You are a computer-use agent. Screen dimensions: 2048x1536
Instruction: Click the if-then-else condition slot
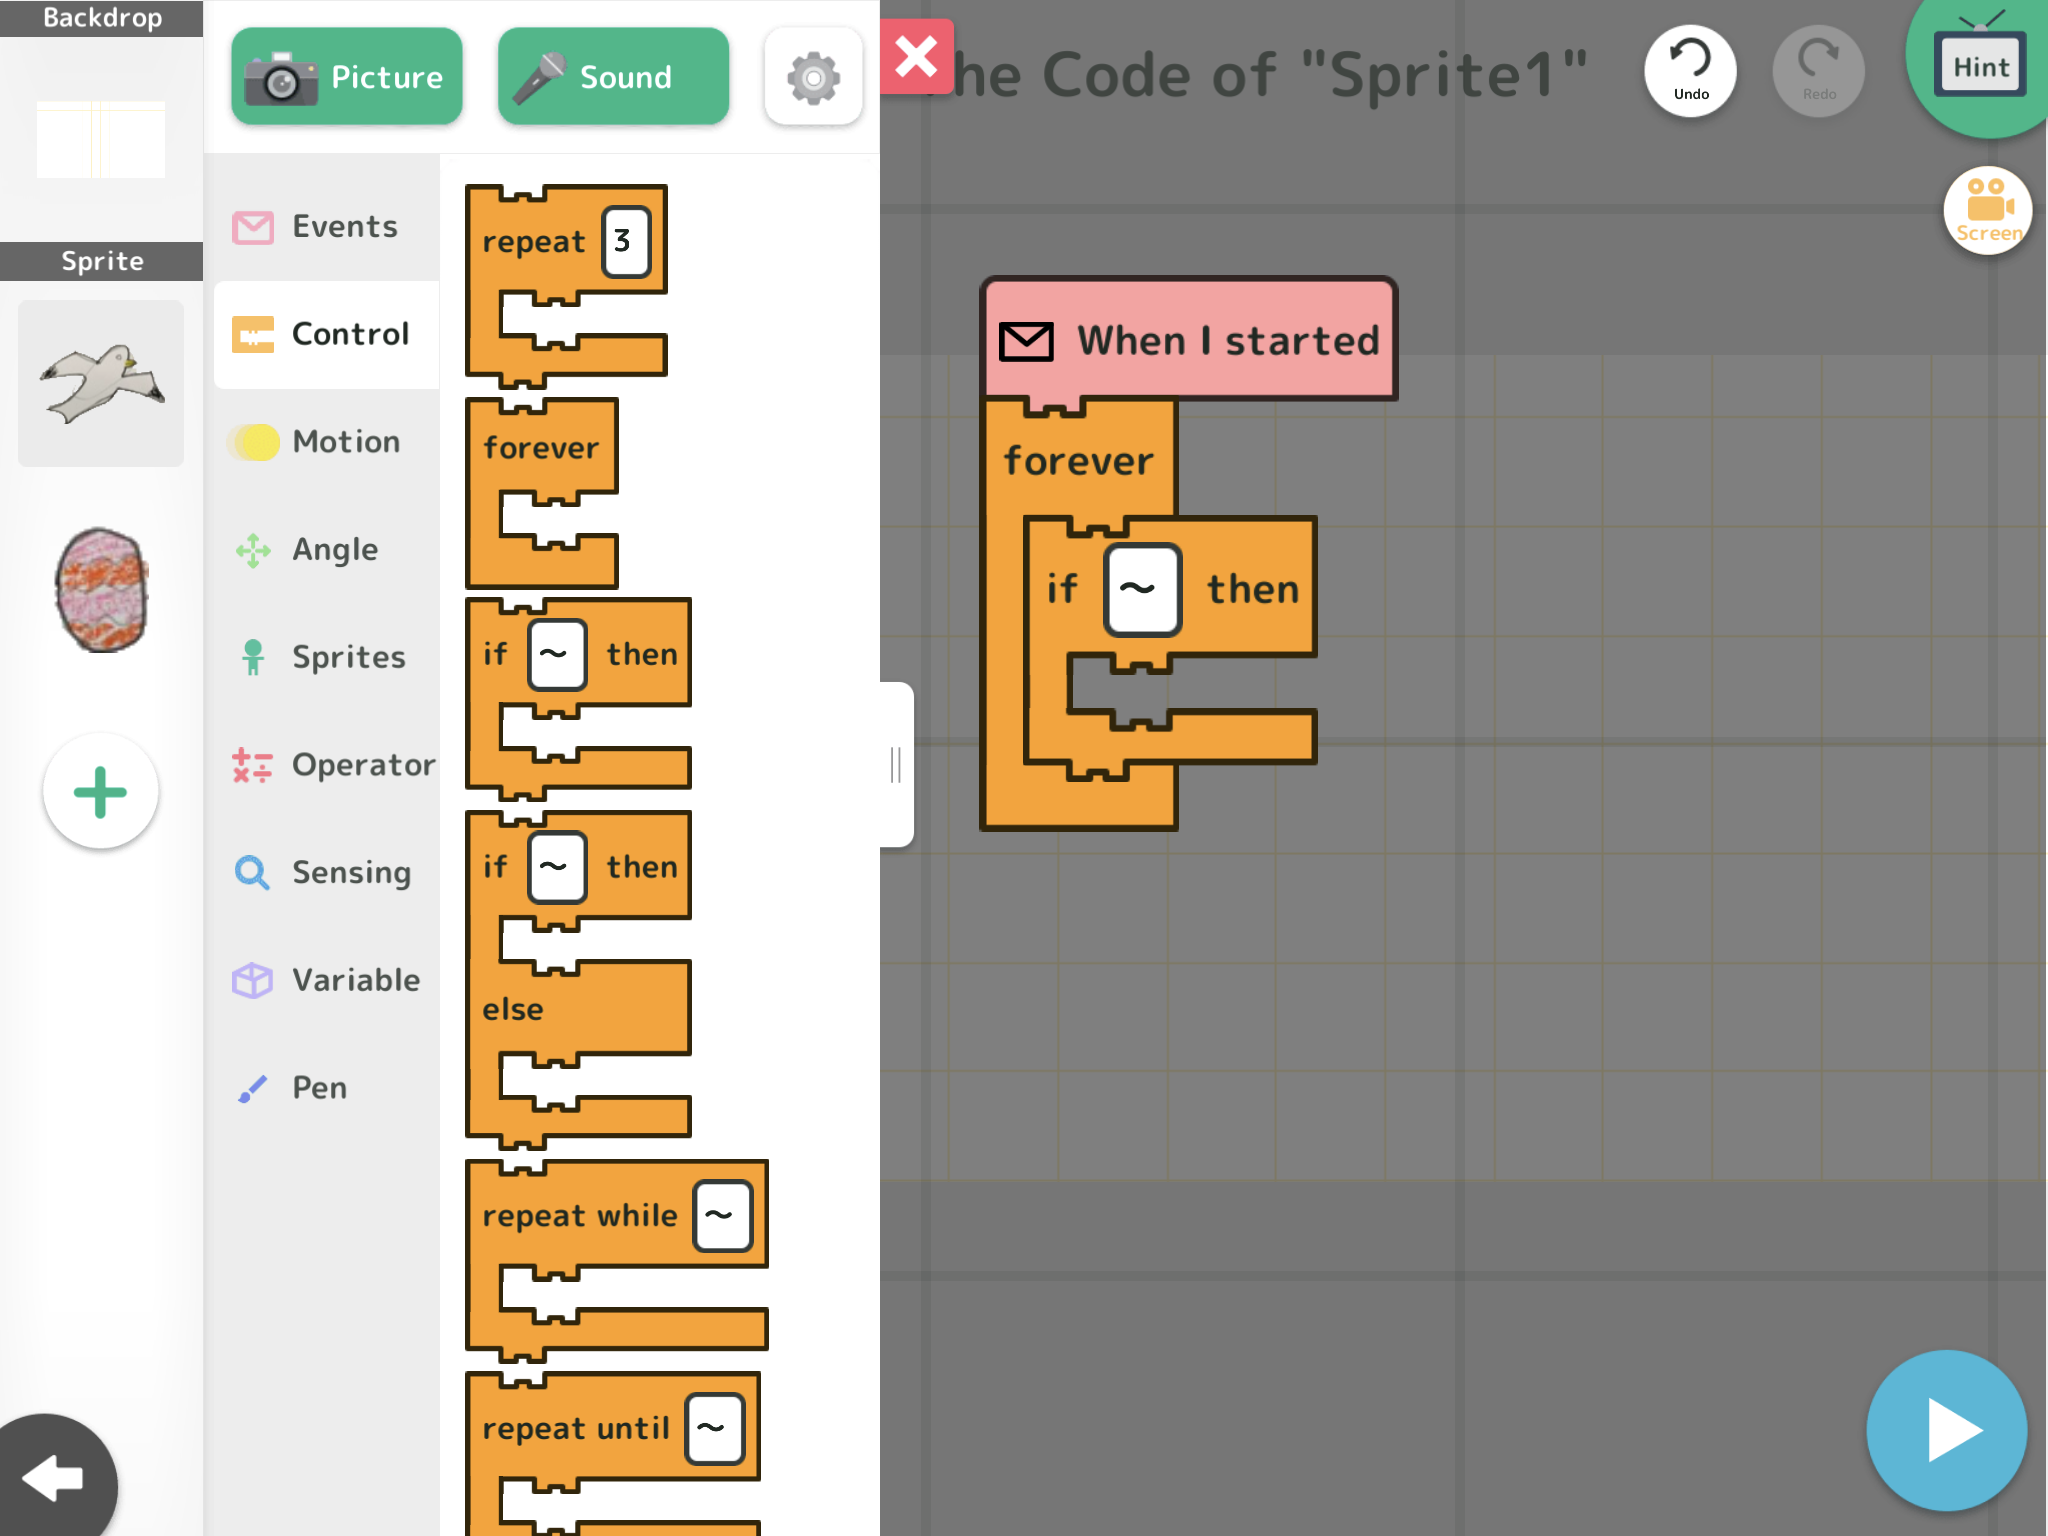[x=556, y=867]
